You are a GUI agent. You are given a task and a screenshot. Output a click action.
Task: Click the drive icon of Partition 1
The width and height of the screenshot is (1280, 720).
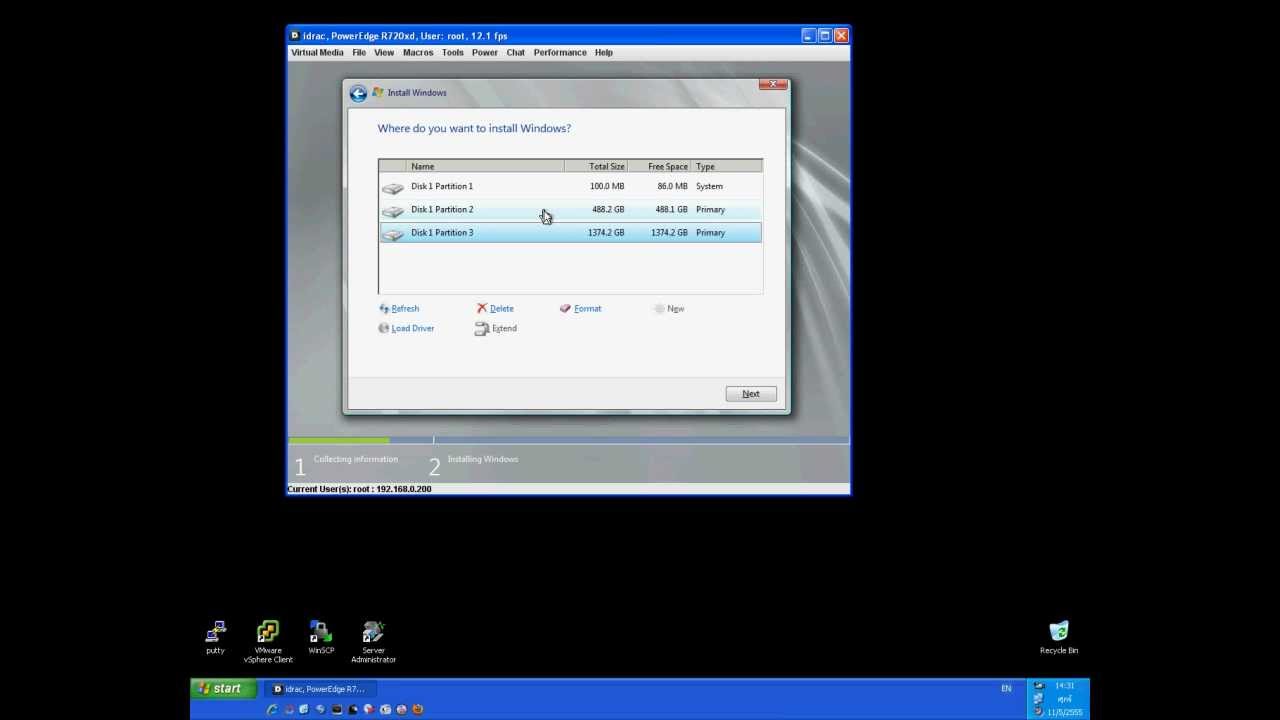coord(393,187)
